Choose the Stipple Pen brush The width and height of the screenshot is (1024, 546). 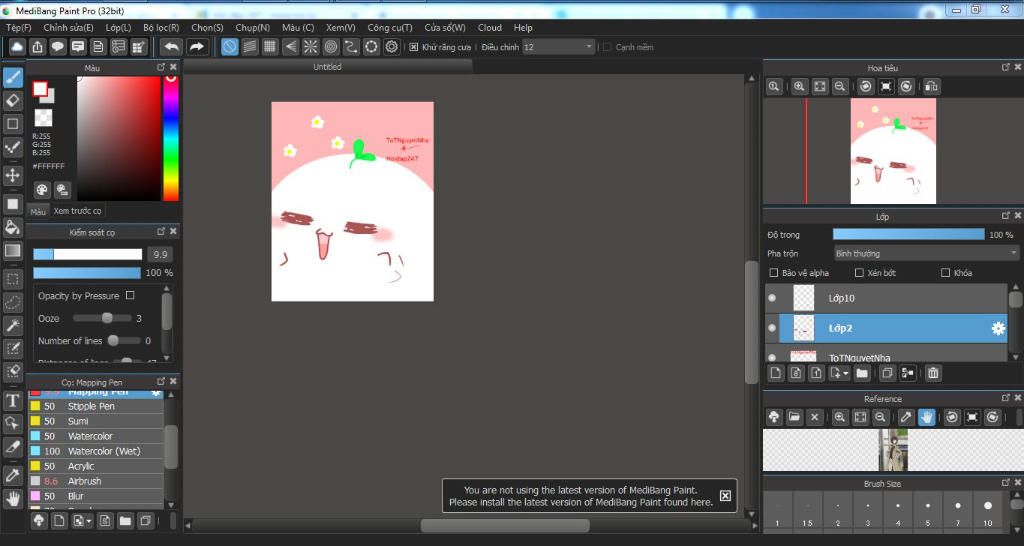coord(95,406)
